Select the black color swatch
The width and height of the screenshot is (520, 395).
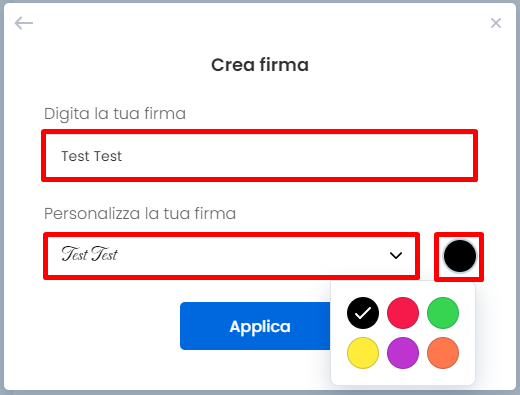tap(363, 313)
